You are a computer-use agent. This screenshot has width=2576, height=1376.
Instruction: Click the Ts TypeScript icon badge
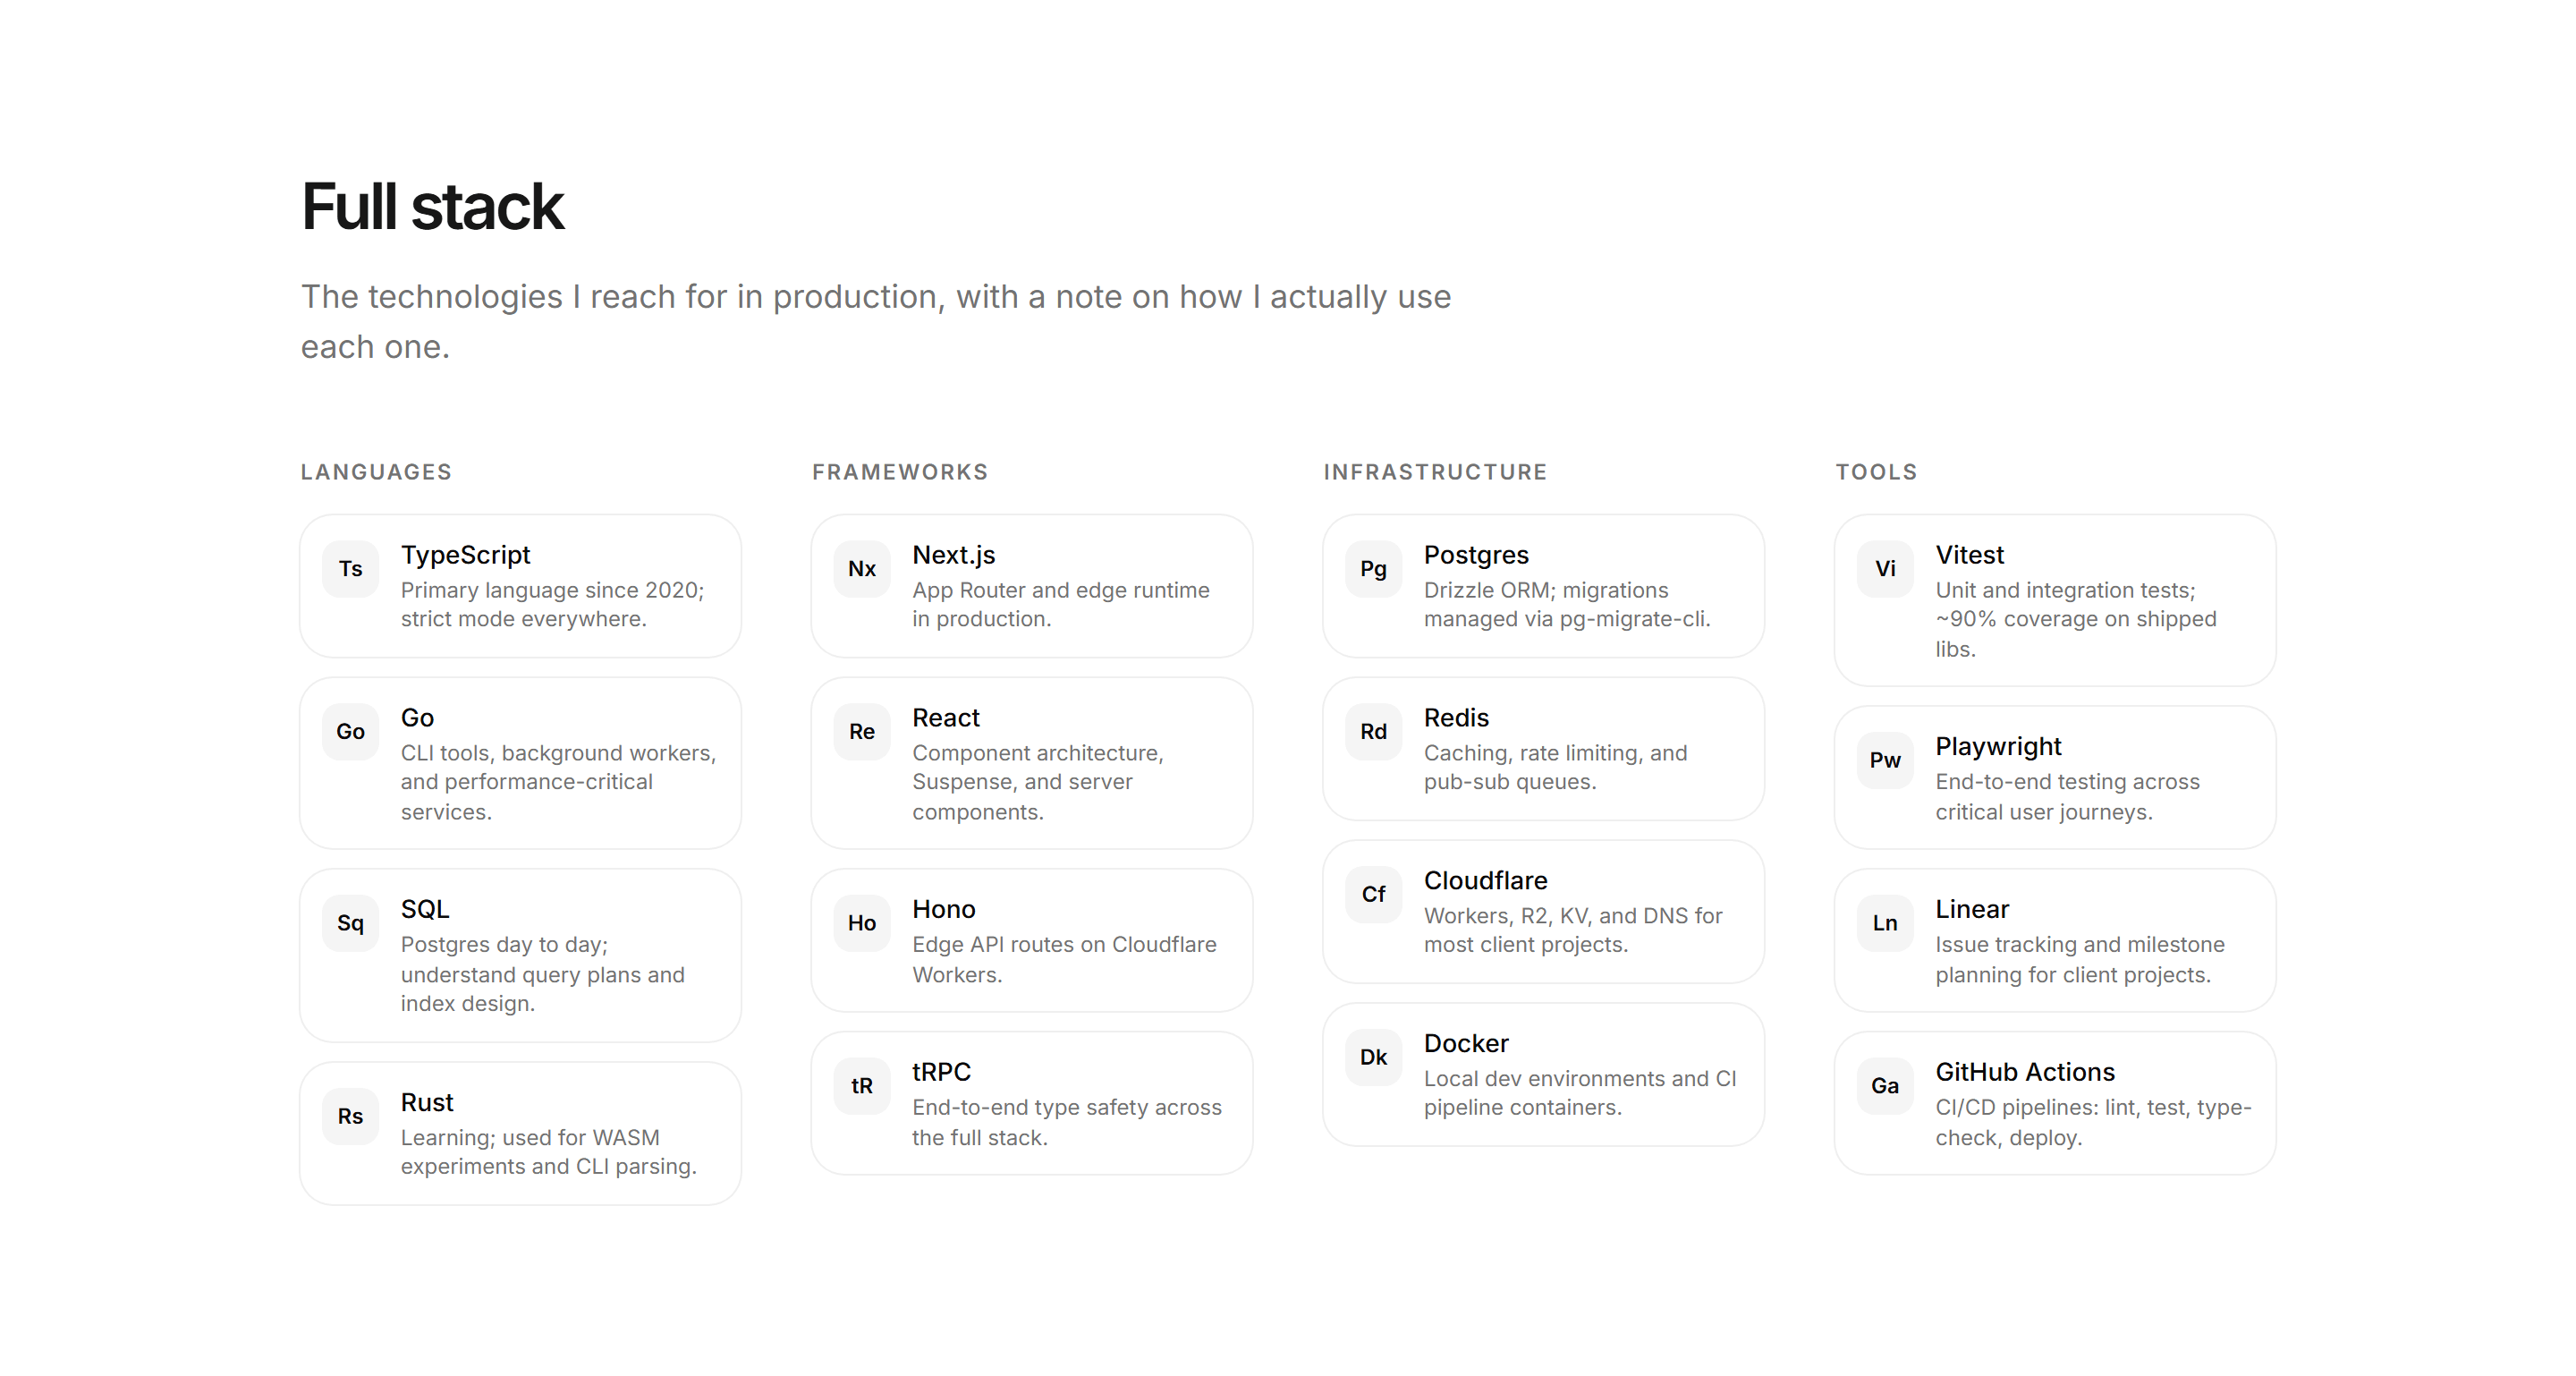click(x=350, y=569)
